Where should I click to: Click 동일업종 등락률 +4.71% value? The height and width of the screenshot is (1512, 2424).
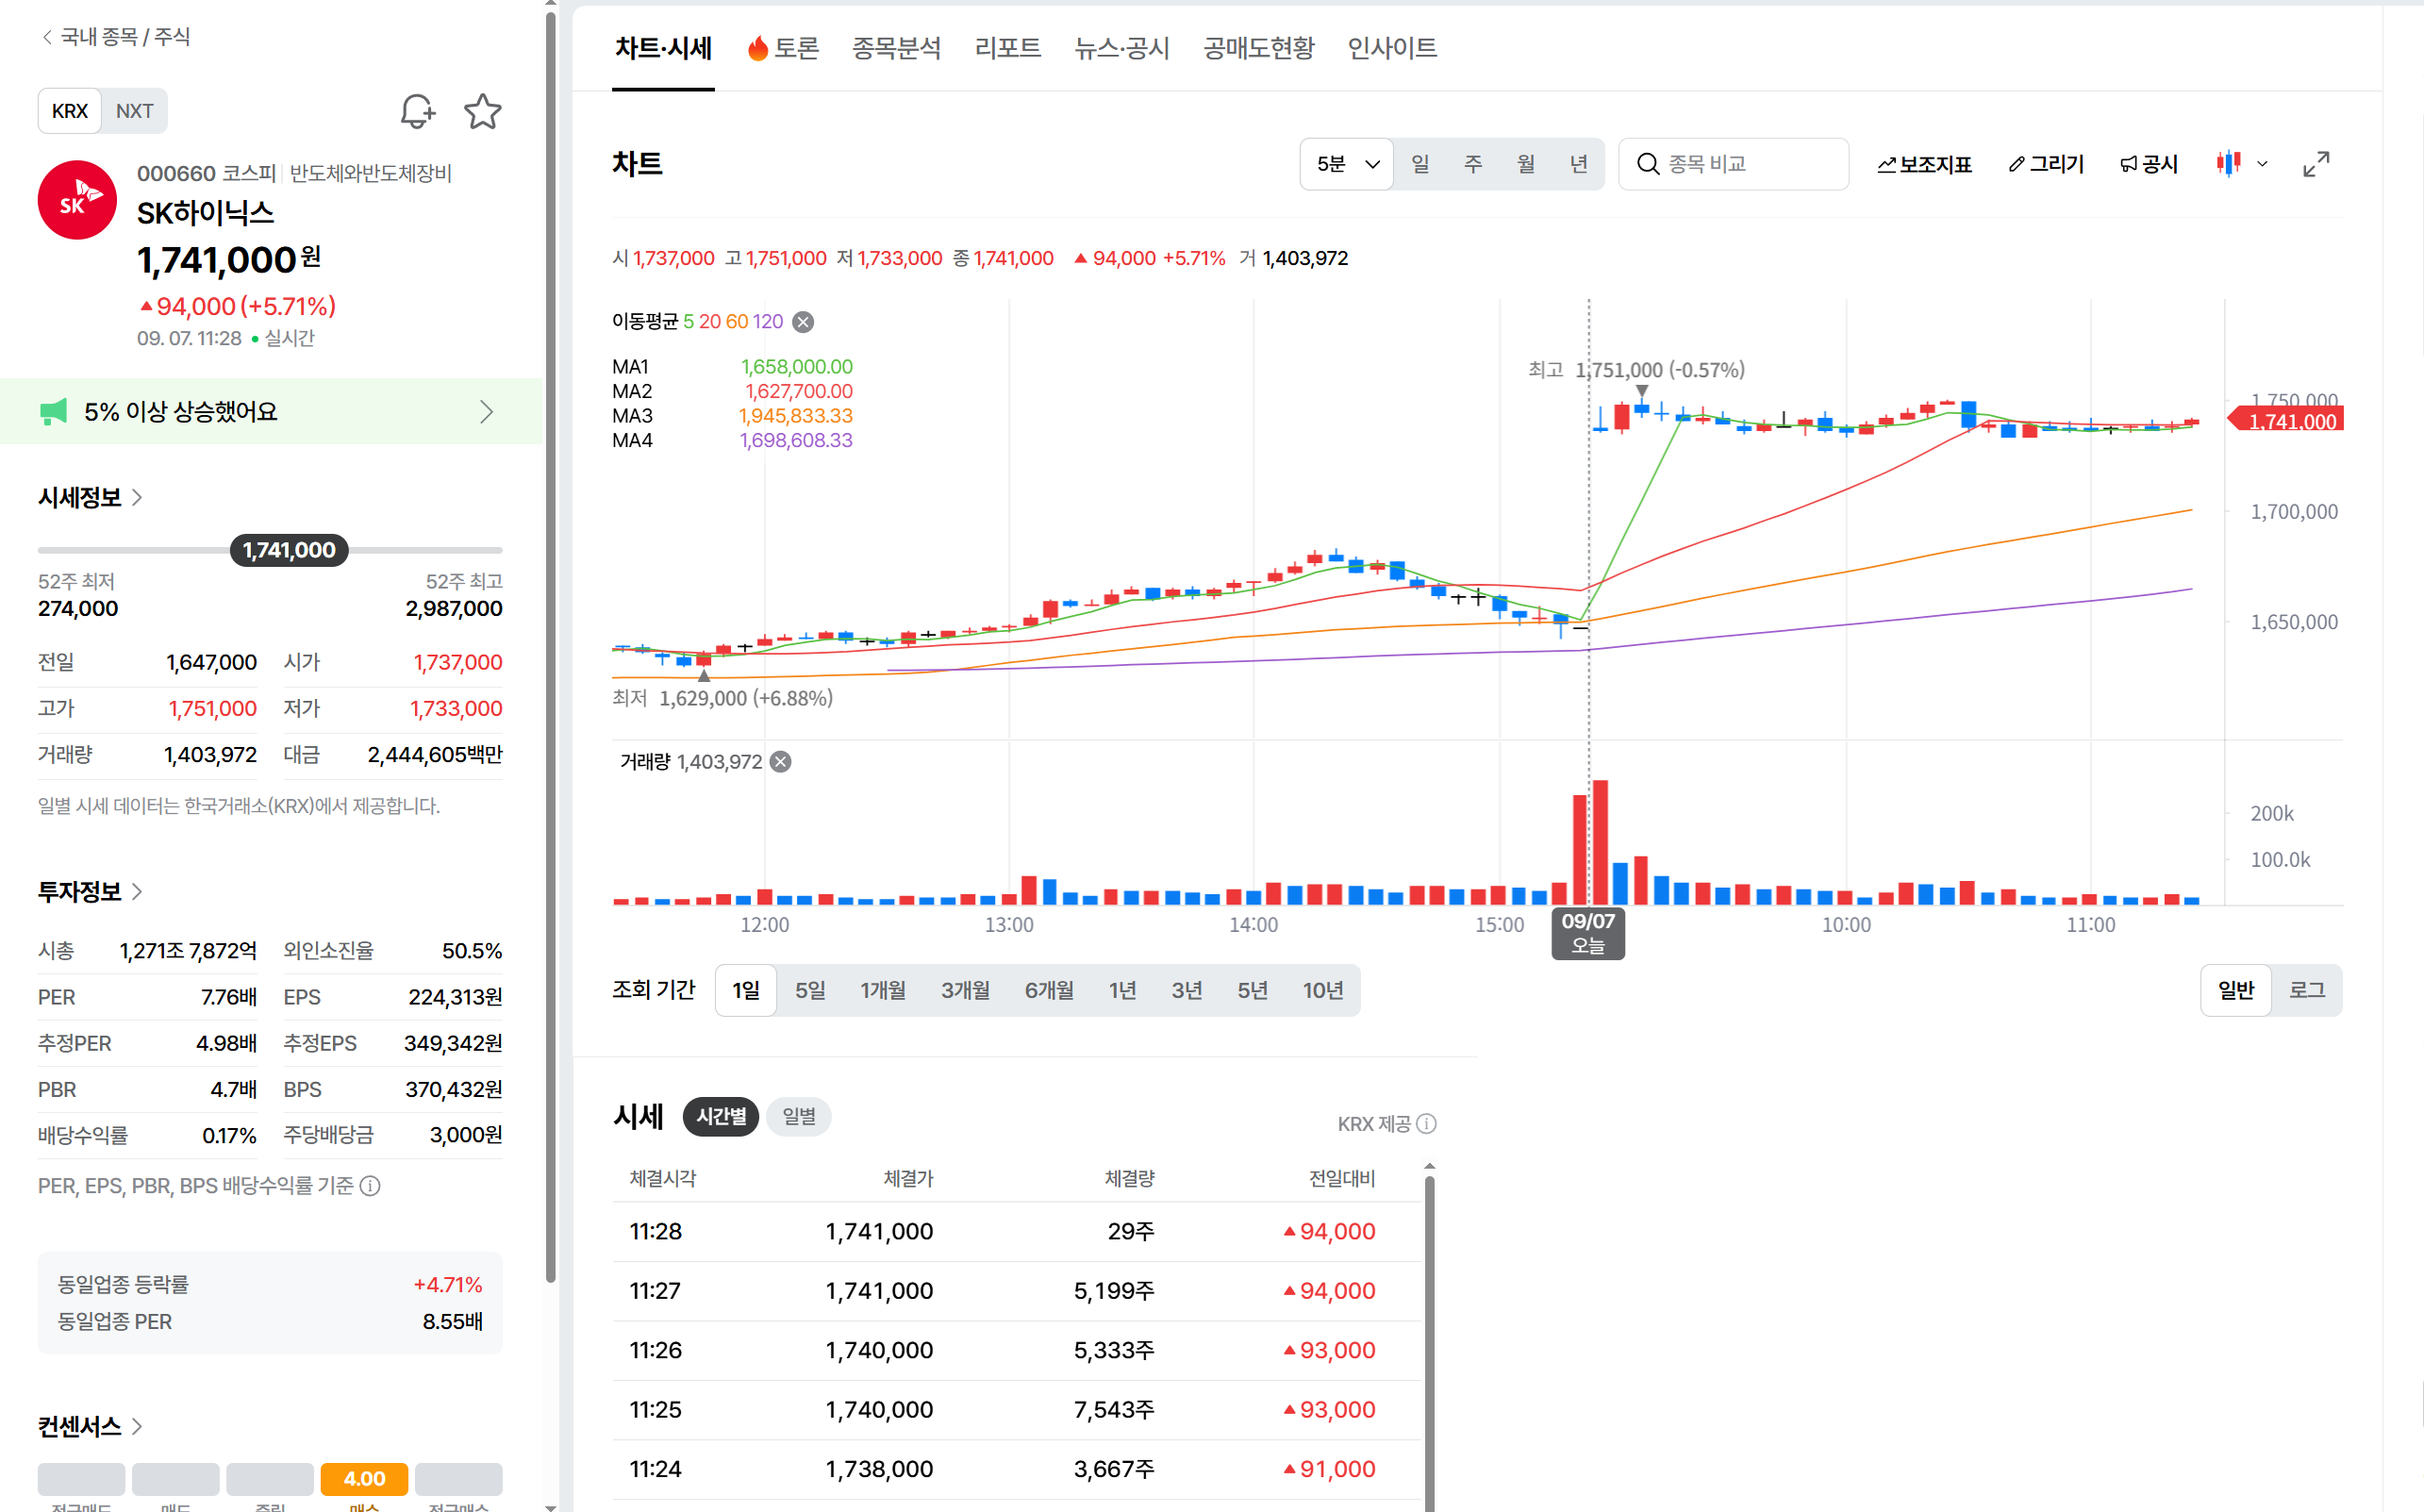pos(448,1285)
